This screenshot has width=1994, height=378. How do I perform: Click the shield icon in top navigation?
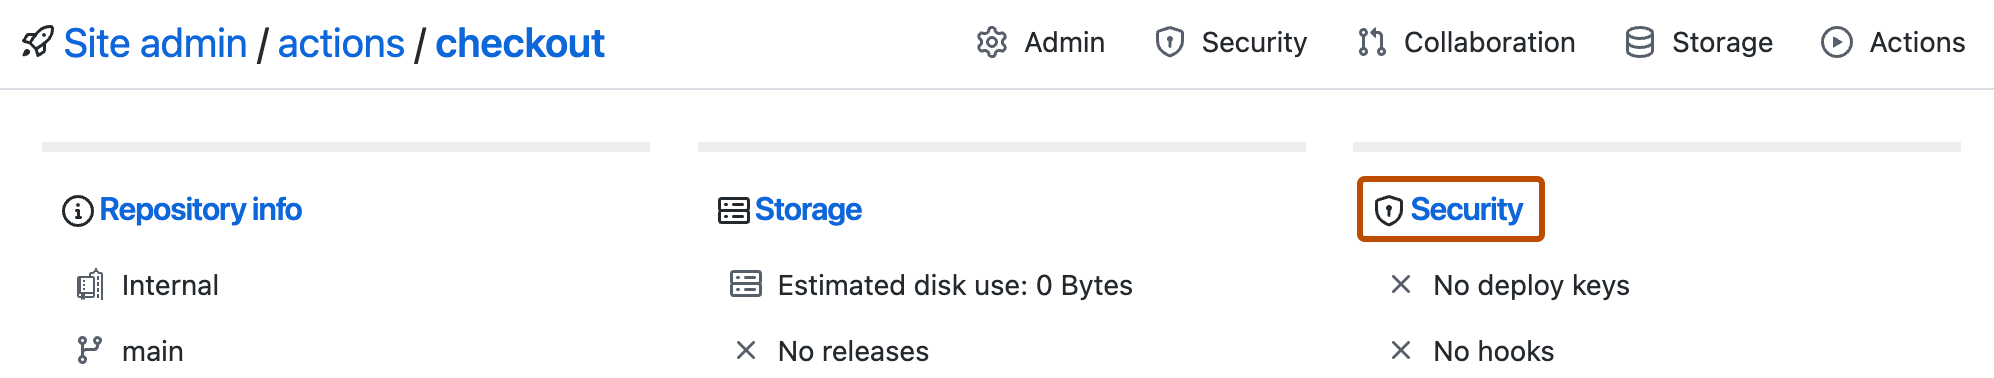[x=1169, y=43]
